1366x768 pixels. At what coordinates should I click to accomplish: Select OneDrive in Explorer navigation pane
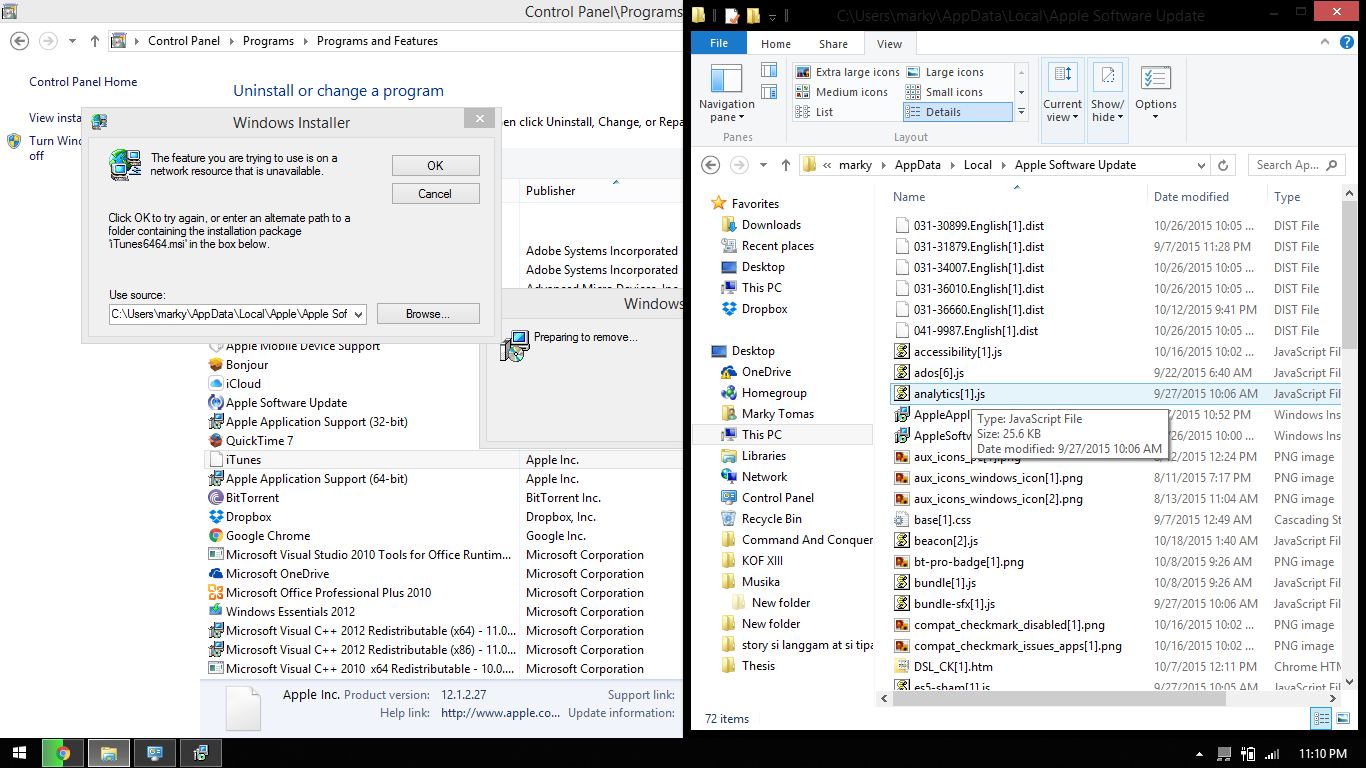[x=766, y=372]
